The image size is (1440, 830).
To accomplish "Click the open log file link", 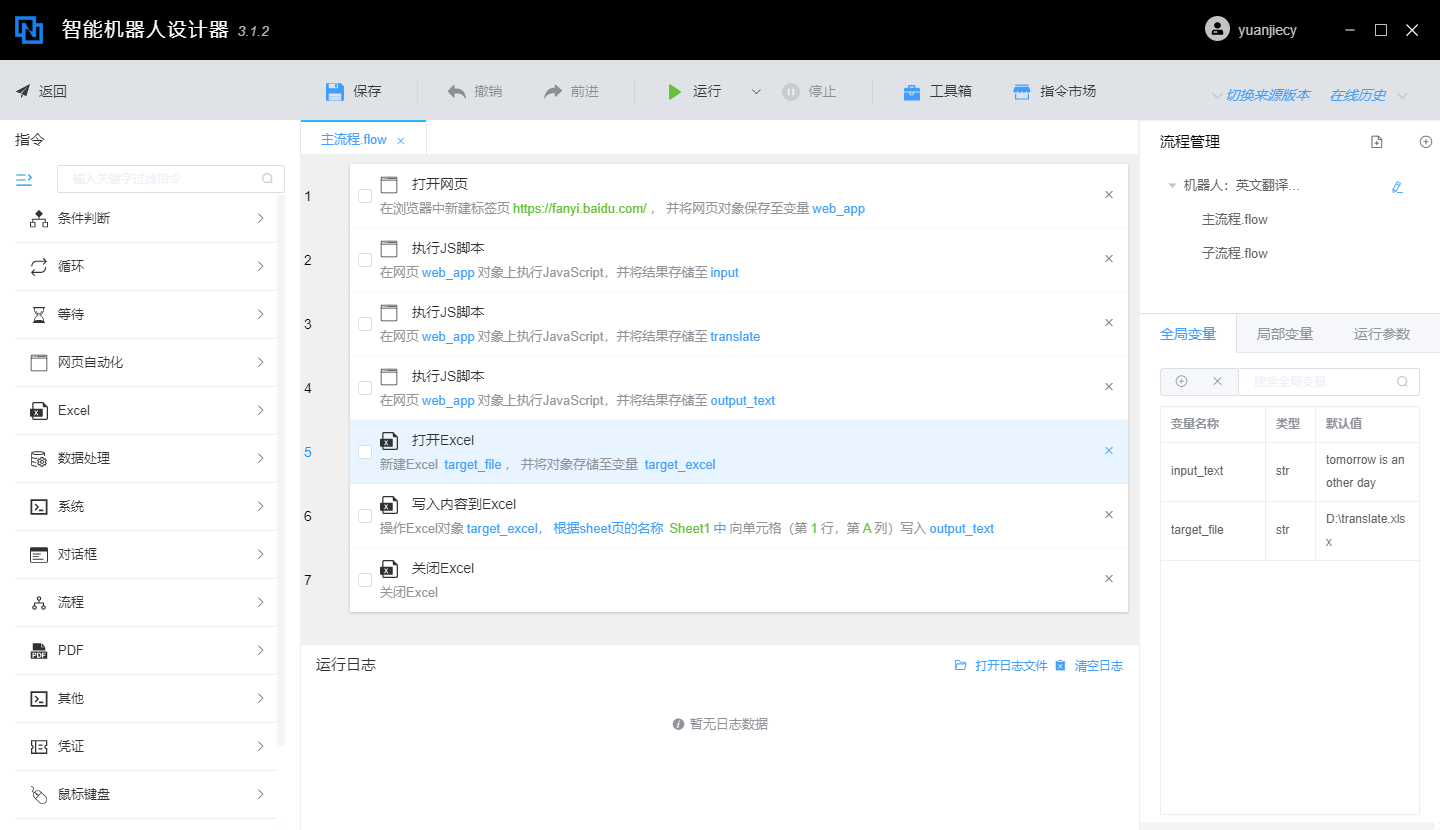I will [x=1010, y=666].
